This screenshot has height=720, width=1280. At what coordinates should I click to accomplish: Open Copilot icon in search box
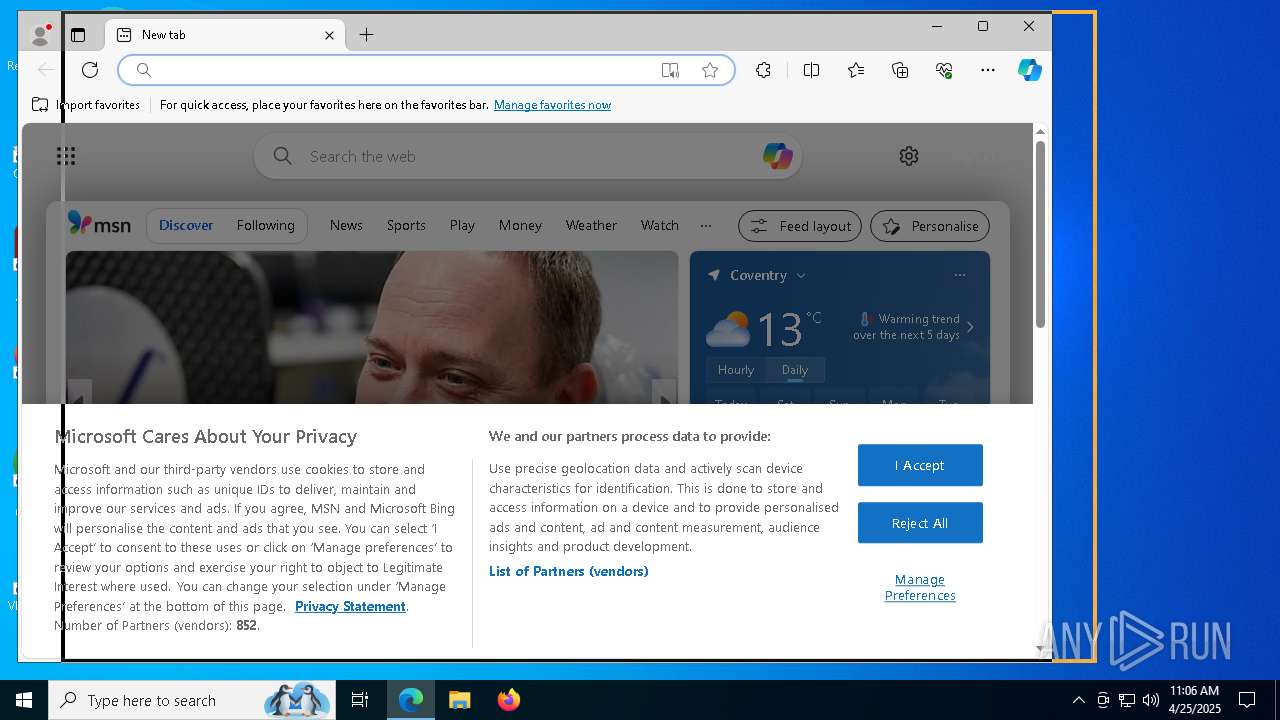tap(777, 156)
